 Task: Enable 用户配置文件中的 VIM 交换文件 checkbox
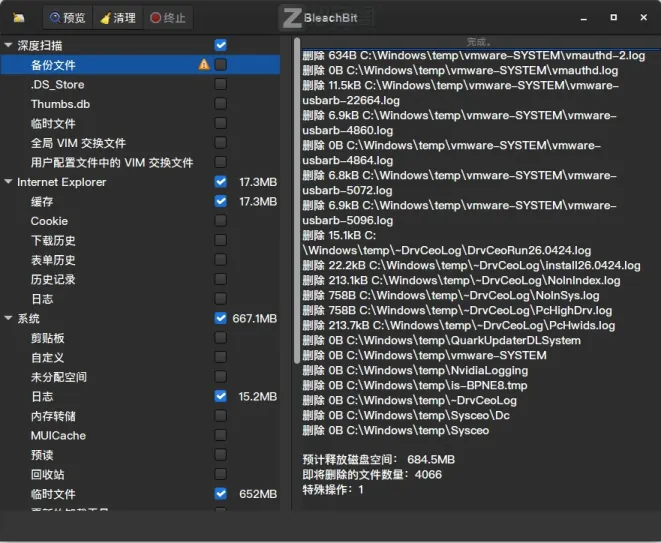point(220,162)
